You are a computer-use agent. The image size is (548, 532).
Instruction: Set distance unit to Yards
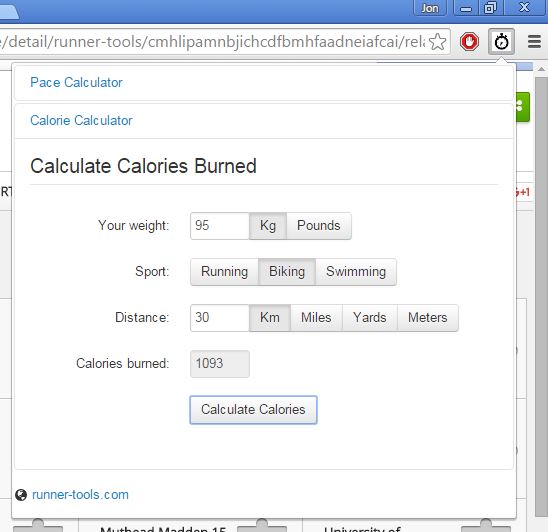370,318
